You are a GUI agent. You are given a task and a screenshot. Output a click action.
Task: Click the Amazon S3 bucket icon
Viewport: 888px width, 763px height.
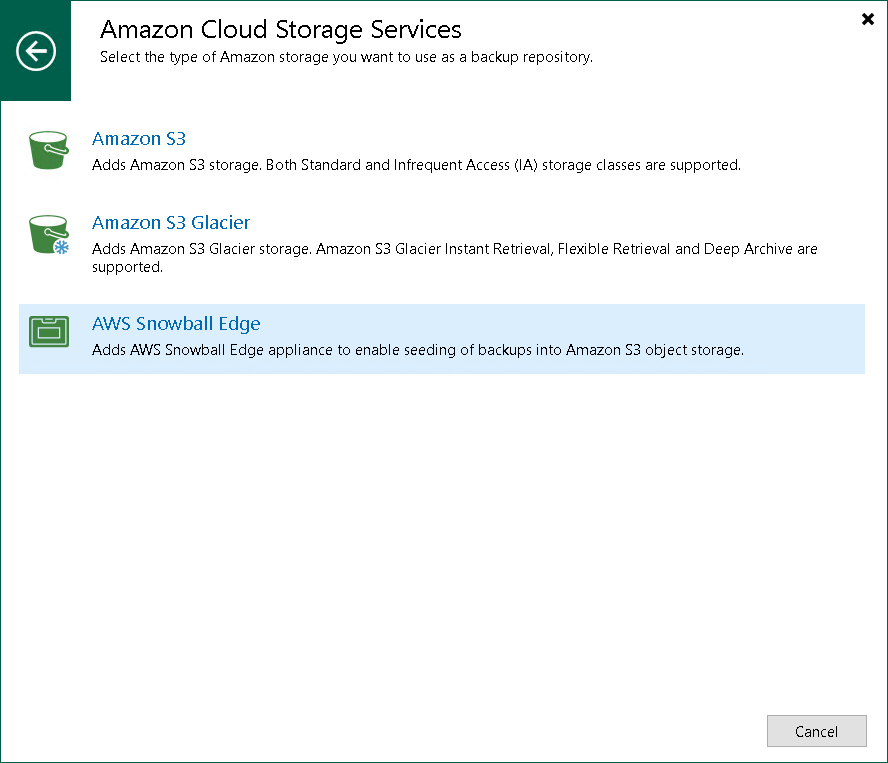pos(47,150)
